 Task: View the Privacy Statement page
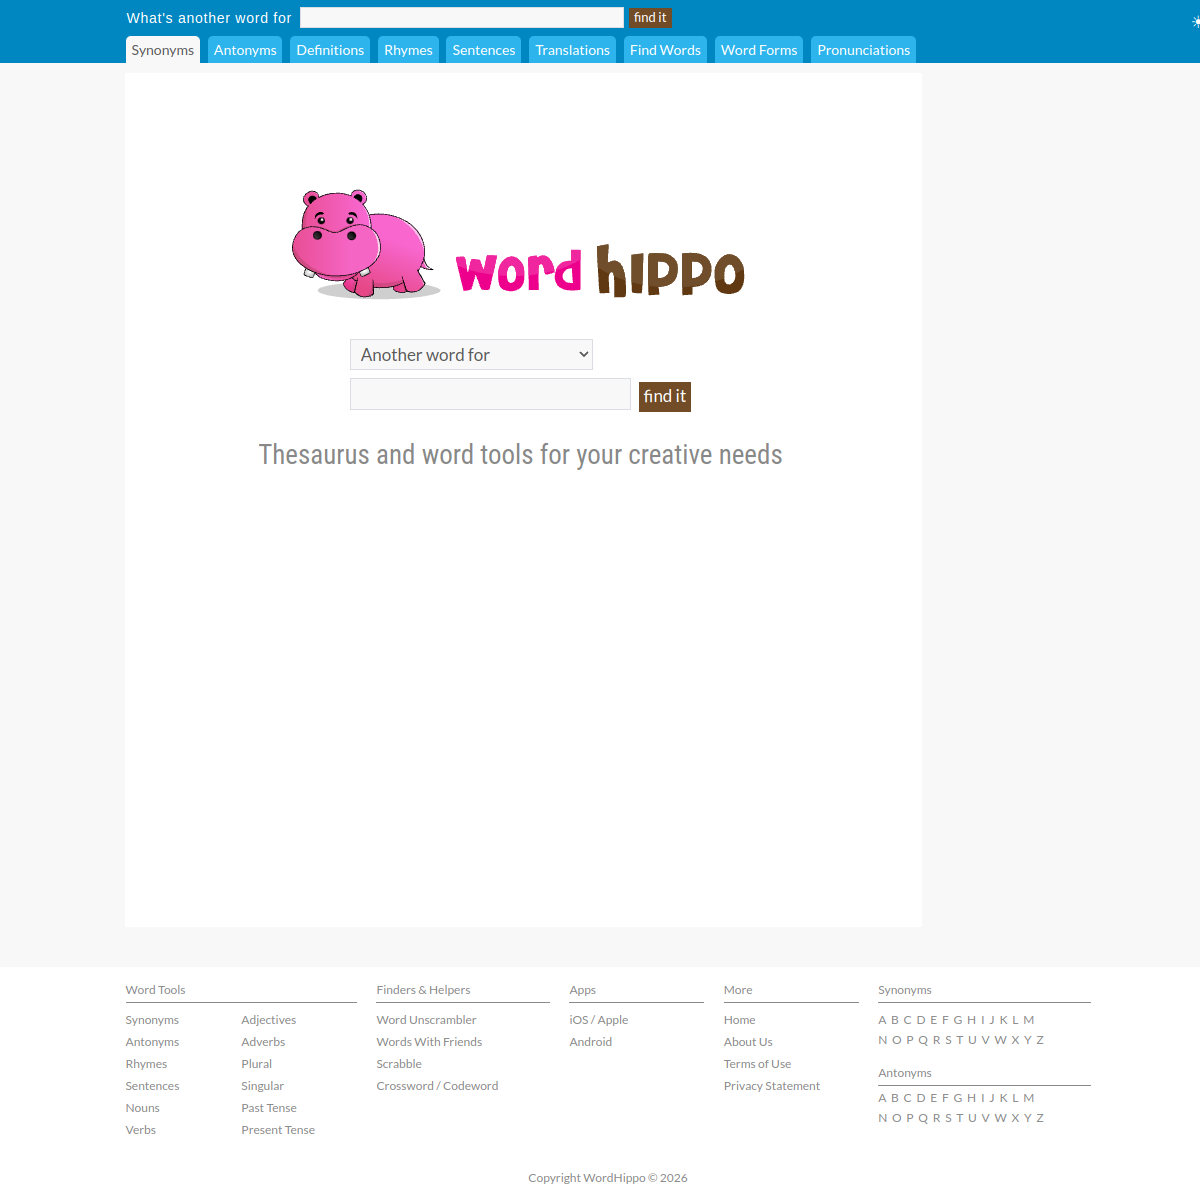tap(771, 1085)
